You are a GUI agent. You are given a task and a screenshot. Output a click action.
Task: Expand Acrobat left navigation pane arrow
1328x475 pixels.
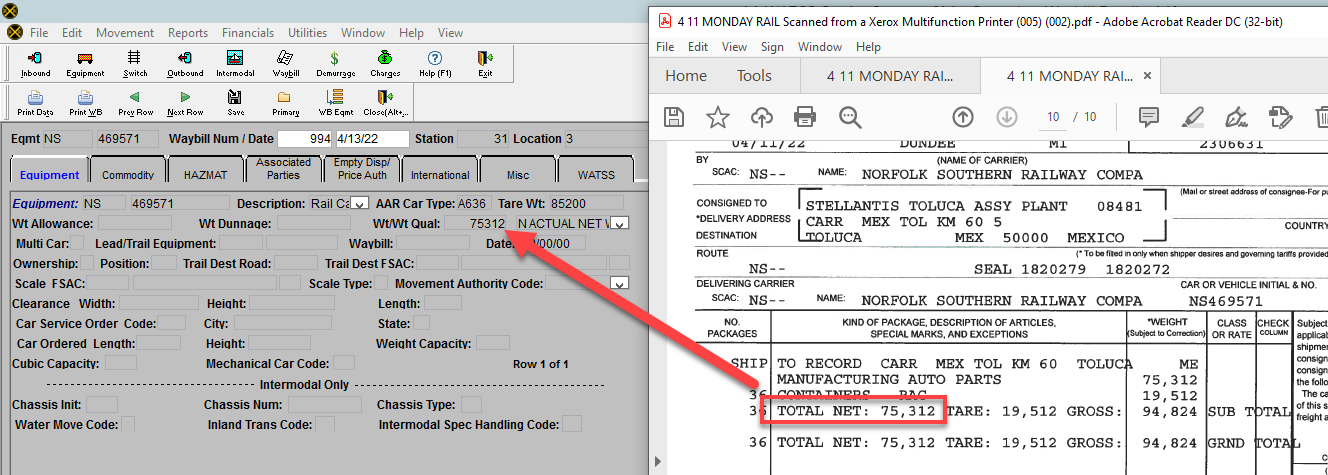[x=656, y=461]
